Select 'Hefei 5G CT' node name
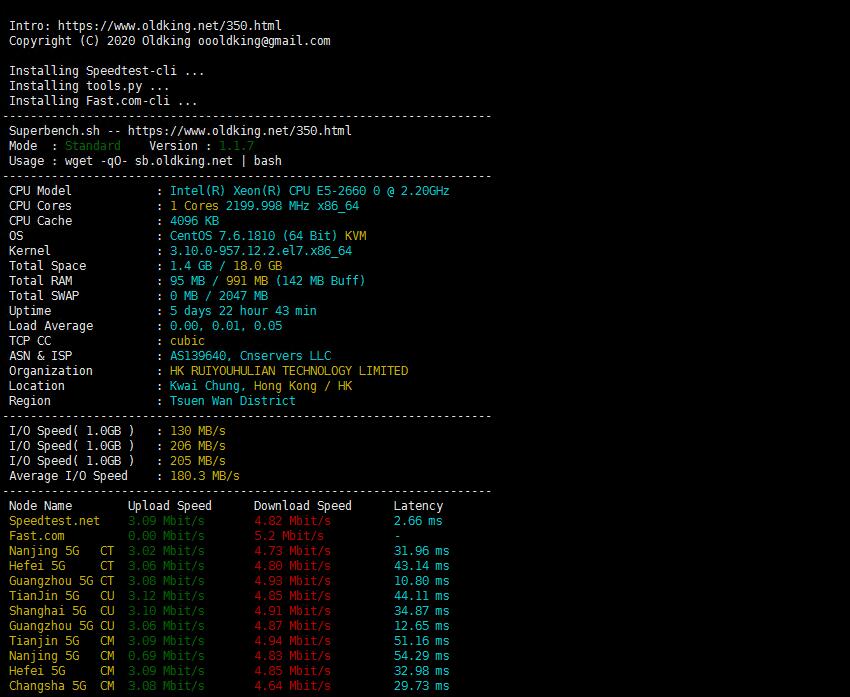Screen dimensions: 850x697 tap(61, 566)
